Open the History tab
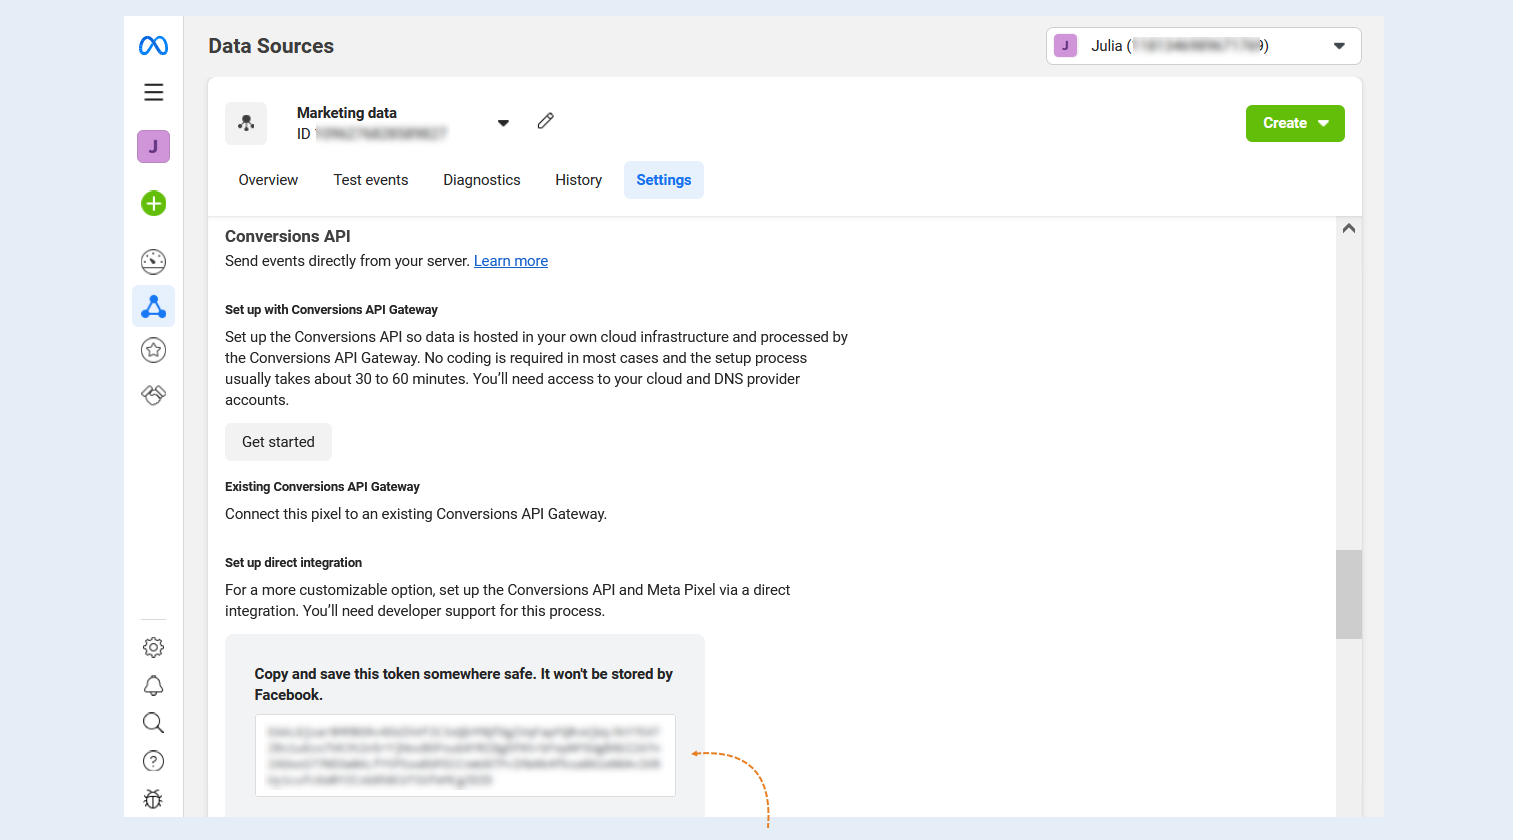This screenshot has height=840, width=1513. (579, 180)
